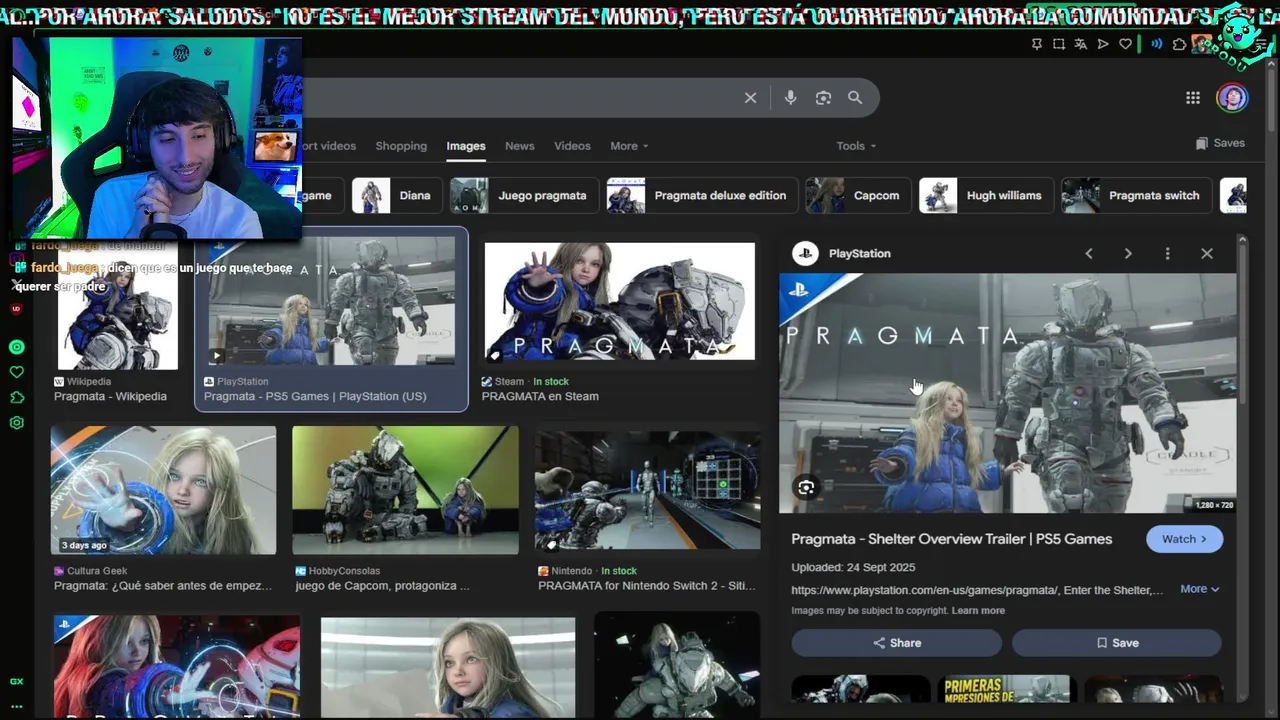Screen dimensions: 1280x720
Task: Open Pragmata PS5 Games PlayStation result
Action: (x=315, y=396)
